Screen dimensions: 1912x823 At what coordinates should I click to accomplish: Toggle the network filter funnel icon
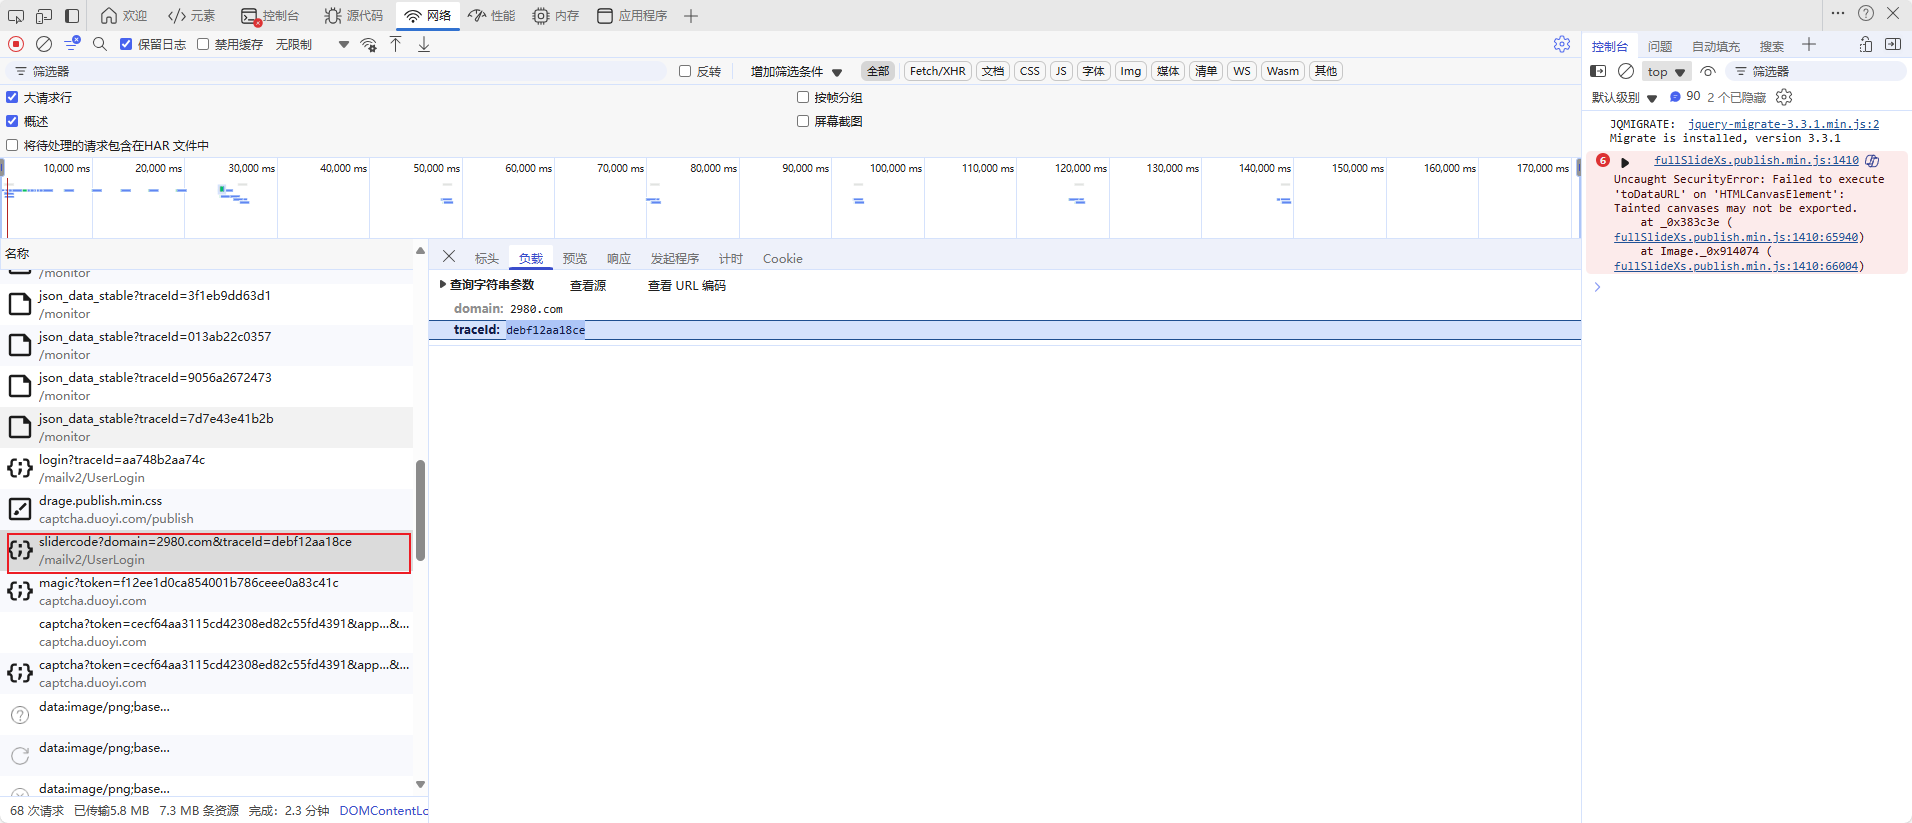click(x=72, y=44)
